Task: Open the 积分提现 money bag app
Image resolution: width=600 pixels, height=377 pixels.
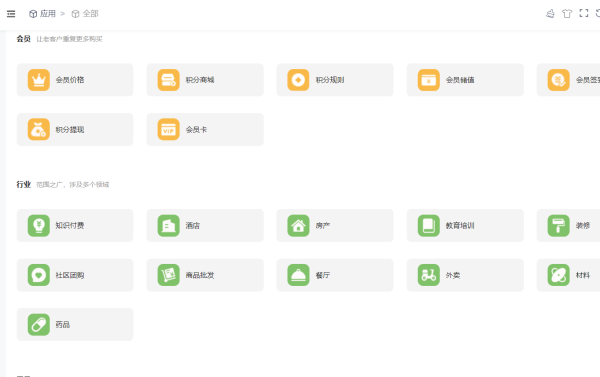Action: pyautogui.click(x=75, y=129)
